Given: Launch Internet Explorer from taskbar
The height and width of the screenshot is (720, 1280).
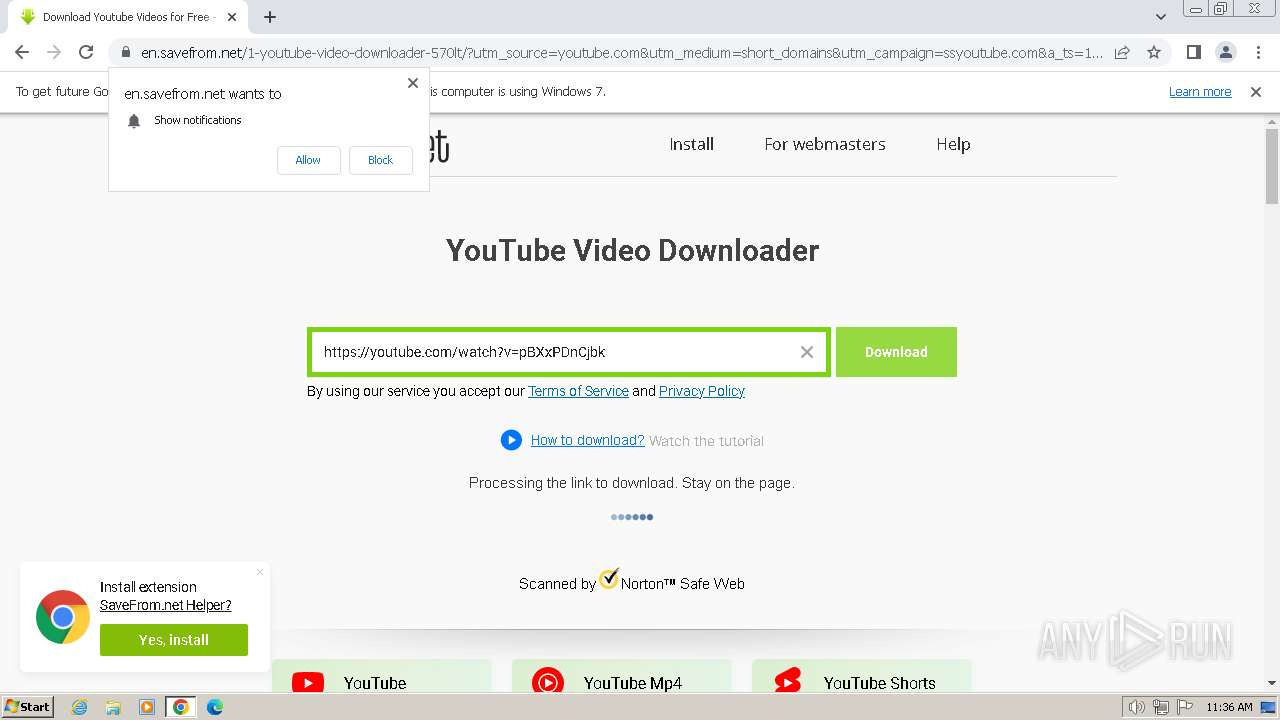Looking at the screenshot, I should coord(79,707).
